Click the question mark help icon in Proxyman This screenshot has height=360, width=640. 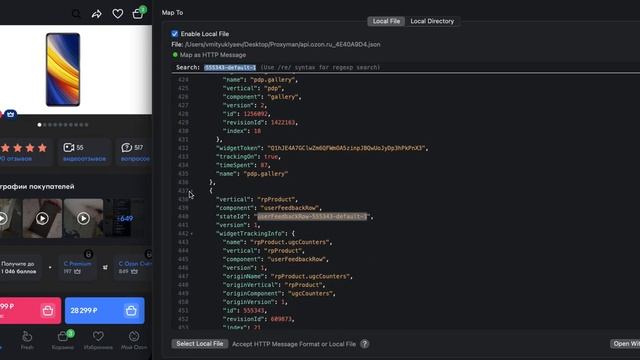click(364, 344)
